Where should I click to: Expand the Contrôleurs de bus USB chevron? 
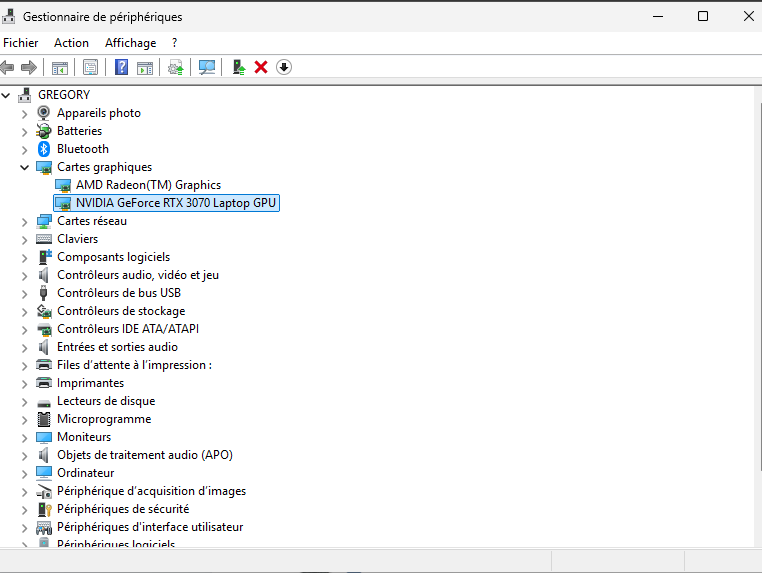pos(24,294)
